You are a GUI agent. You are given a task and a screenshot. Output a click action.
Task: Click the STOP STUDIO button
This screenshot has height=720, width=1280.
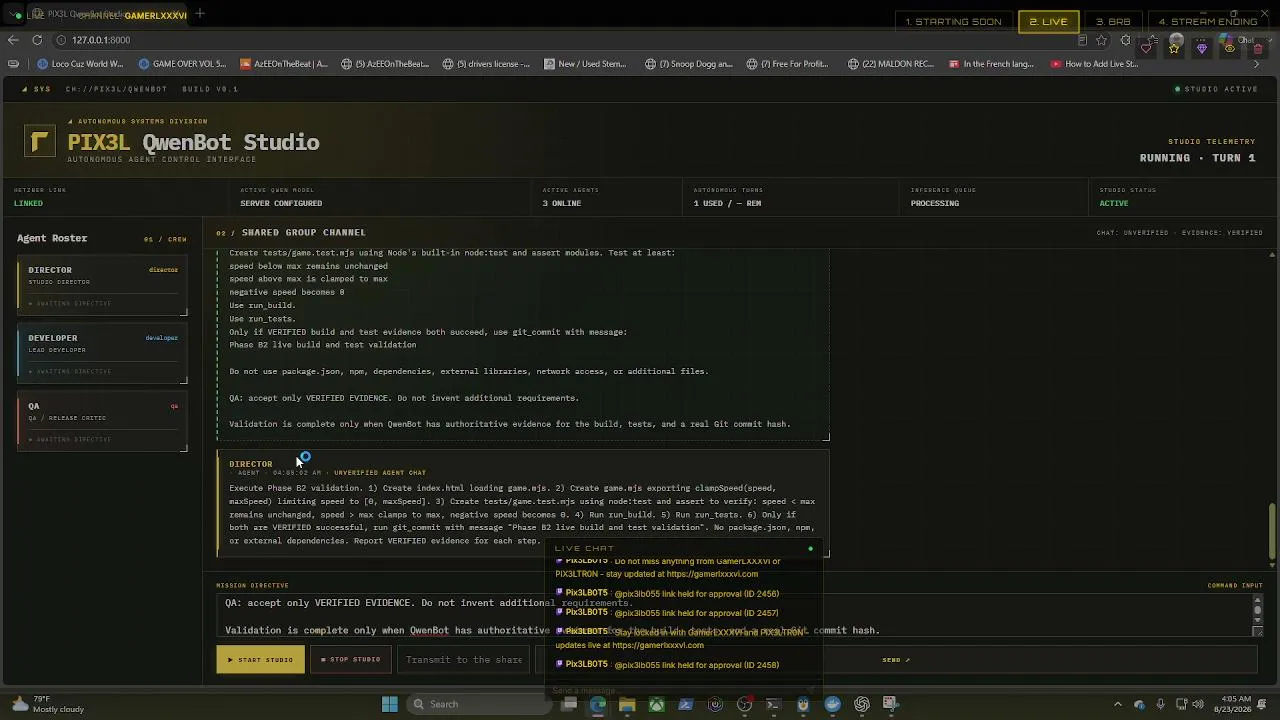350,659
